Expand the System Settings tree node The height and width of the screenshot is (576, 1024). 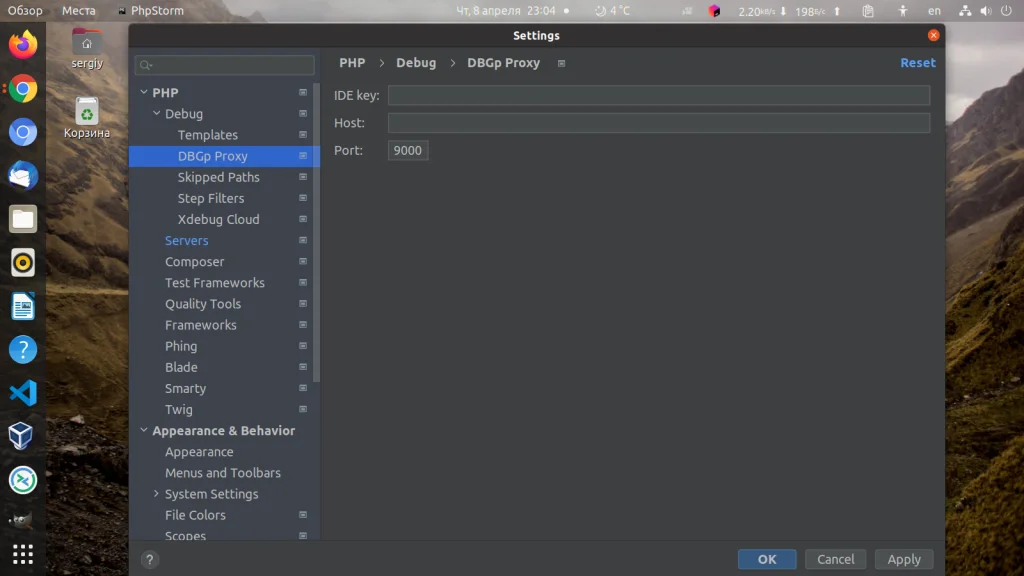pyautogui.click(x=155, y=493)
